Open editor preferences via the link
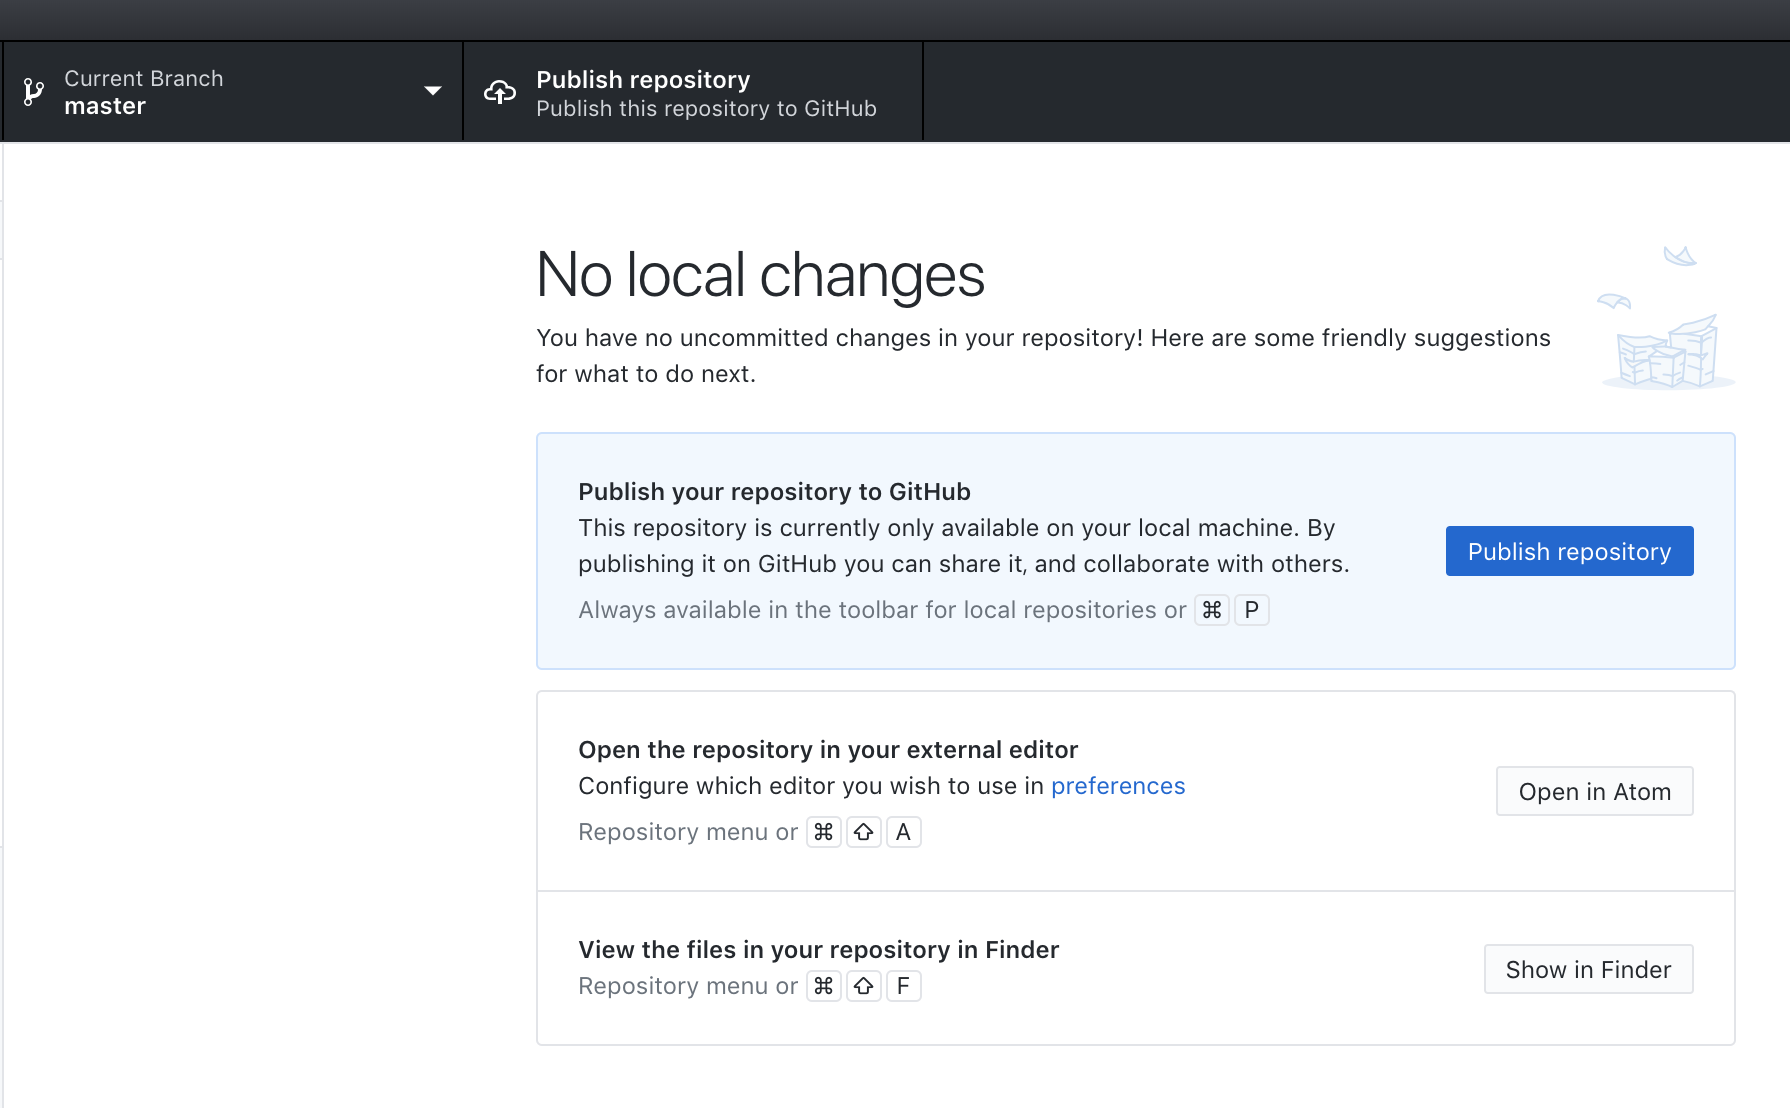This screenshot has width=1790, height=1108. coord(1118,786)
